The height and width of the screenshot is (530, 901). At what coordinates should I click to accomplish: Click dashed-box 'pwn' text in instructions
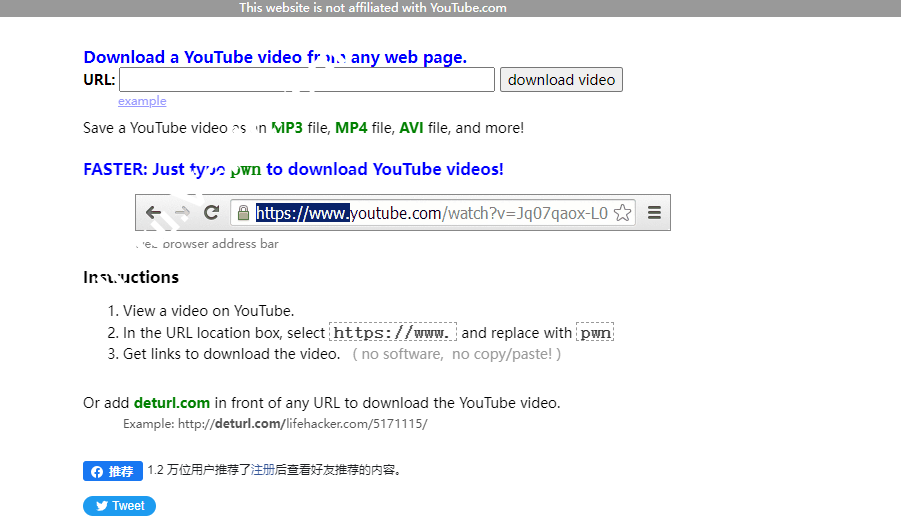pos(595,332)
